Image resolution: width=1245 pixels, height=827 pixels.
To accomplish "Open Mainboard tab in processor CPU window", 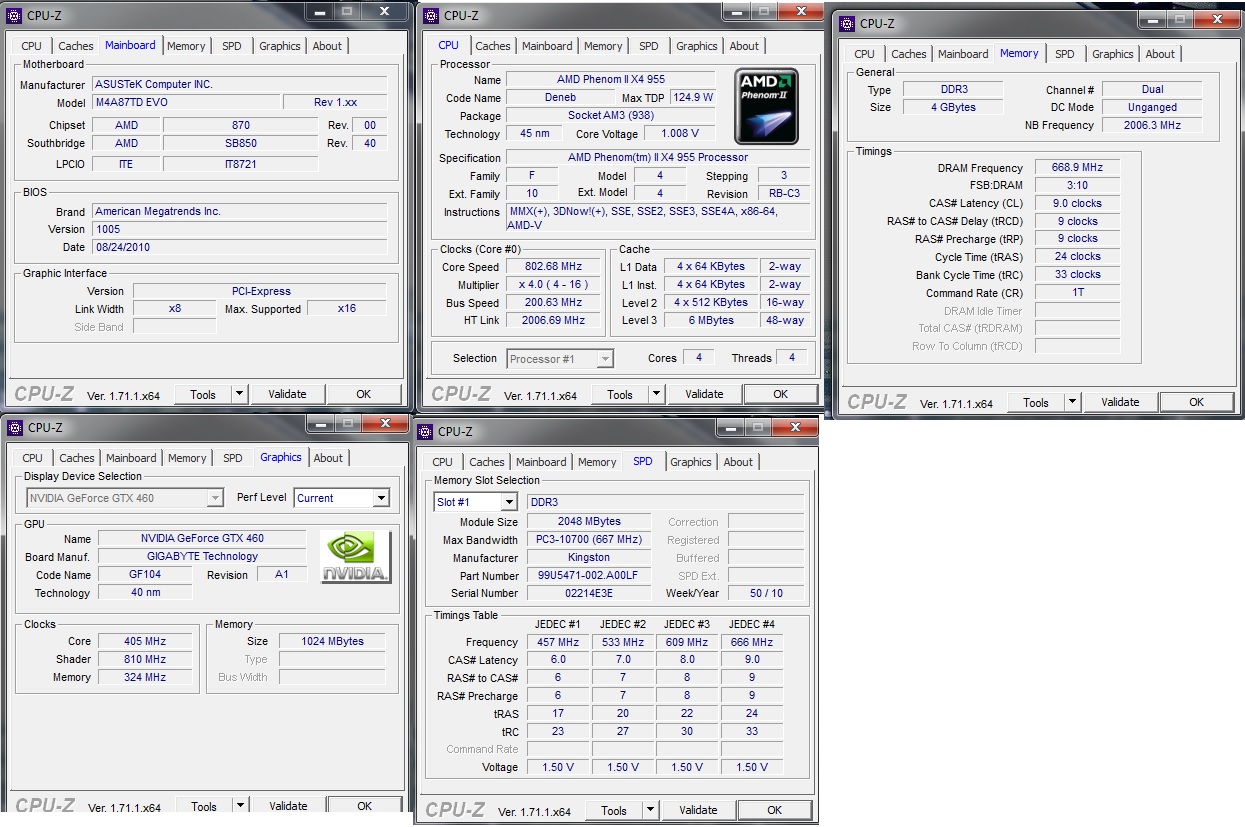I will [x=547, y=46].
